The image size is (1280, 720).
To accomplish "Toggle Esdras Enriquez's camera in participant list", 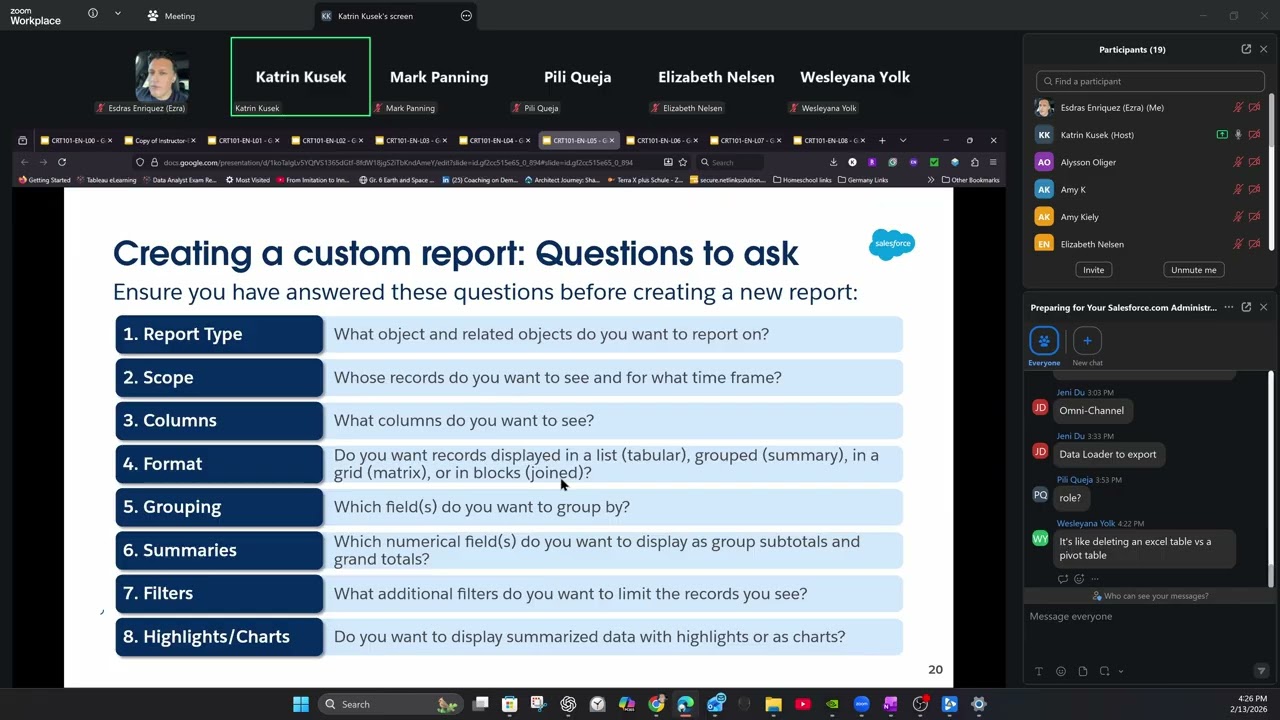I will (1254, 107).
